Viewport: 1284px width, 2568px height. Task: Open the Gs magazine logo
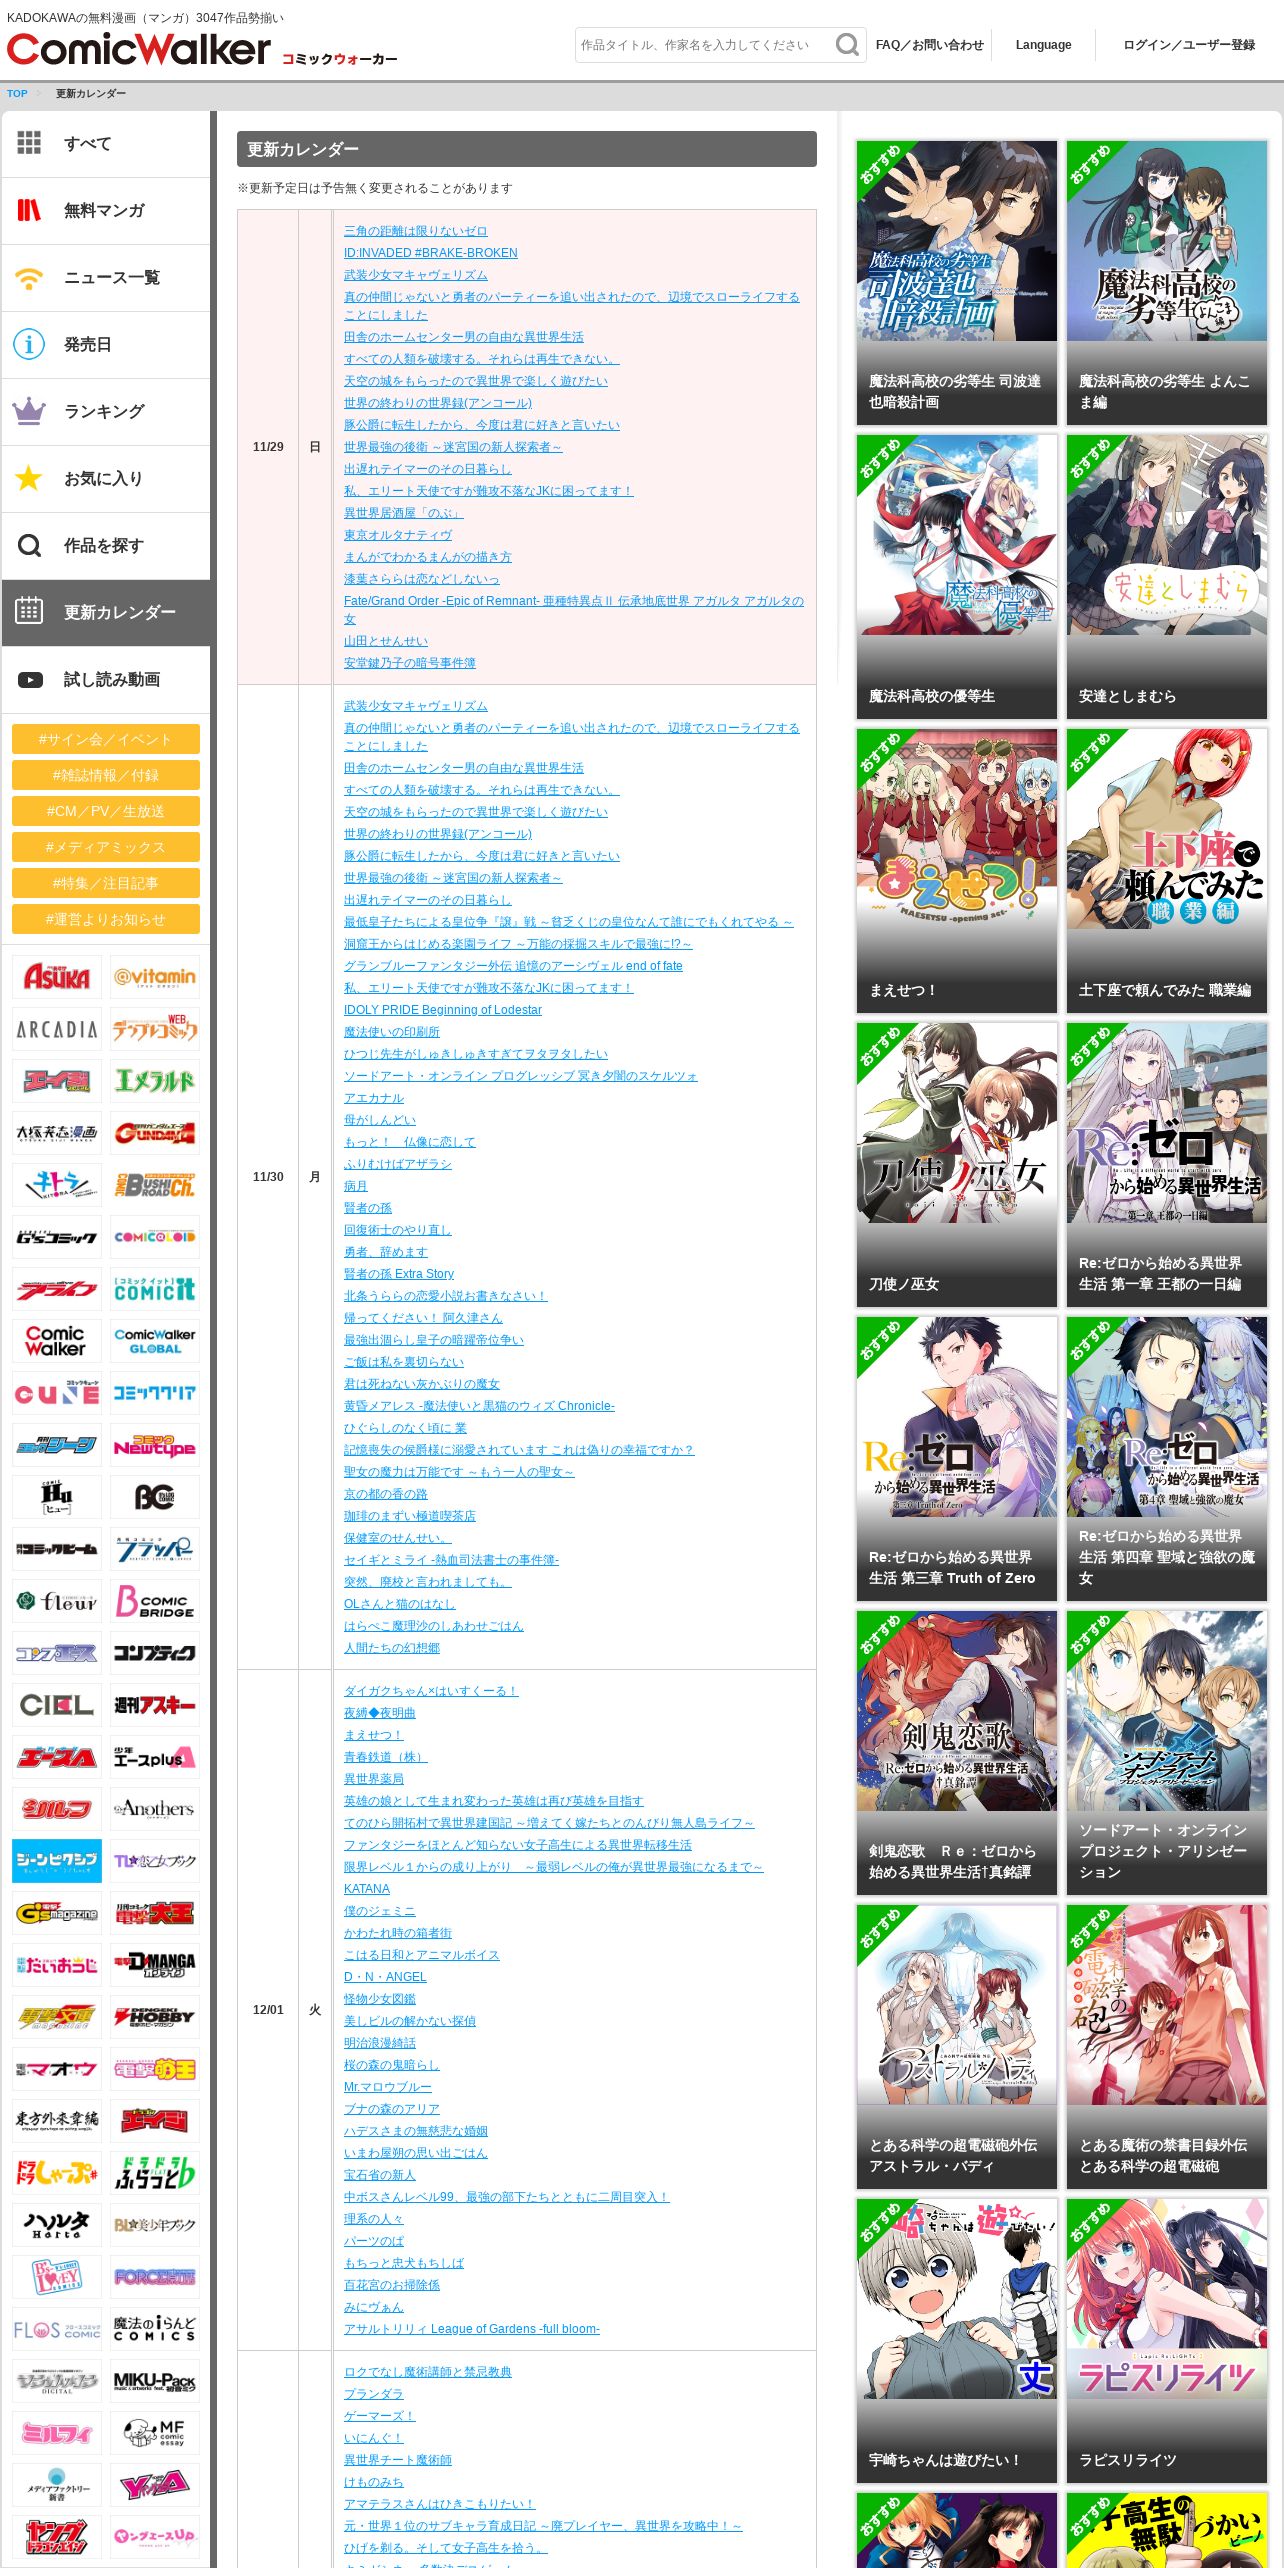point(56,1913)
